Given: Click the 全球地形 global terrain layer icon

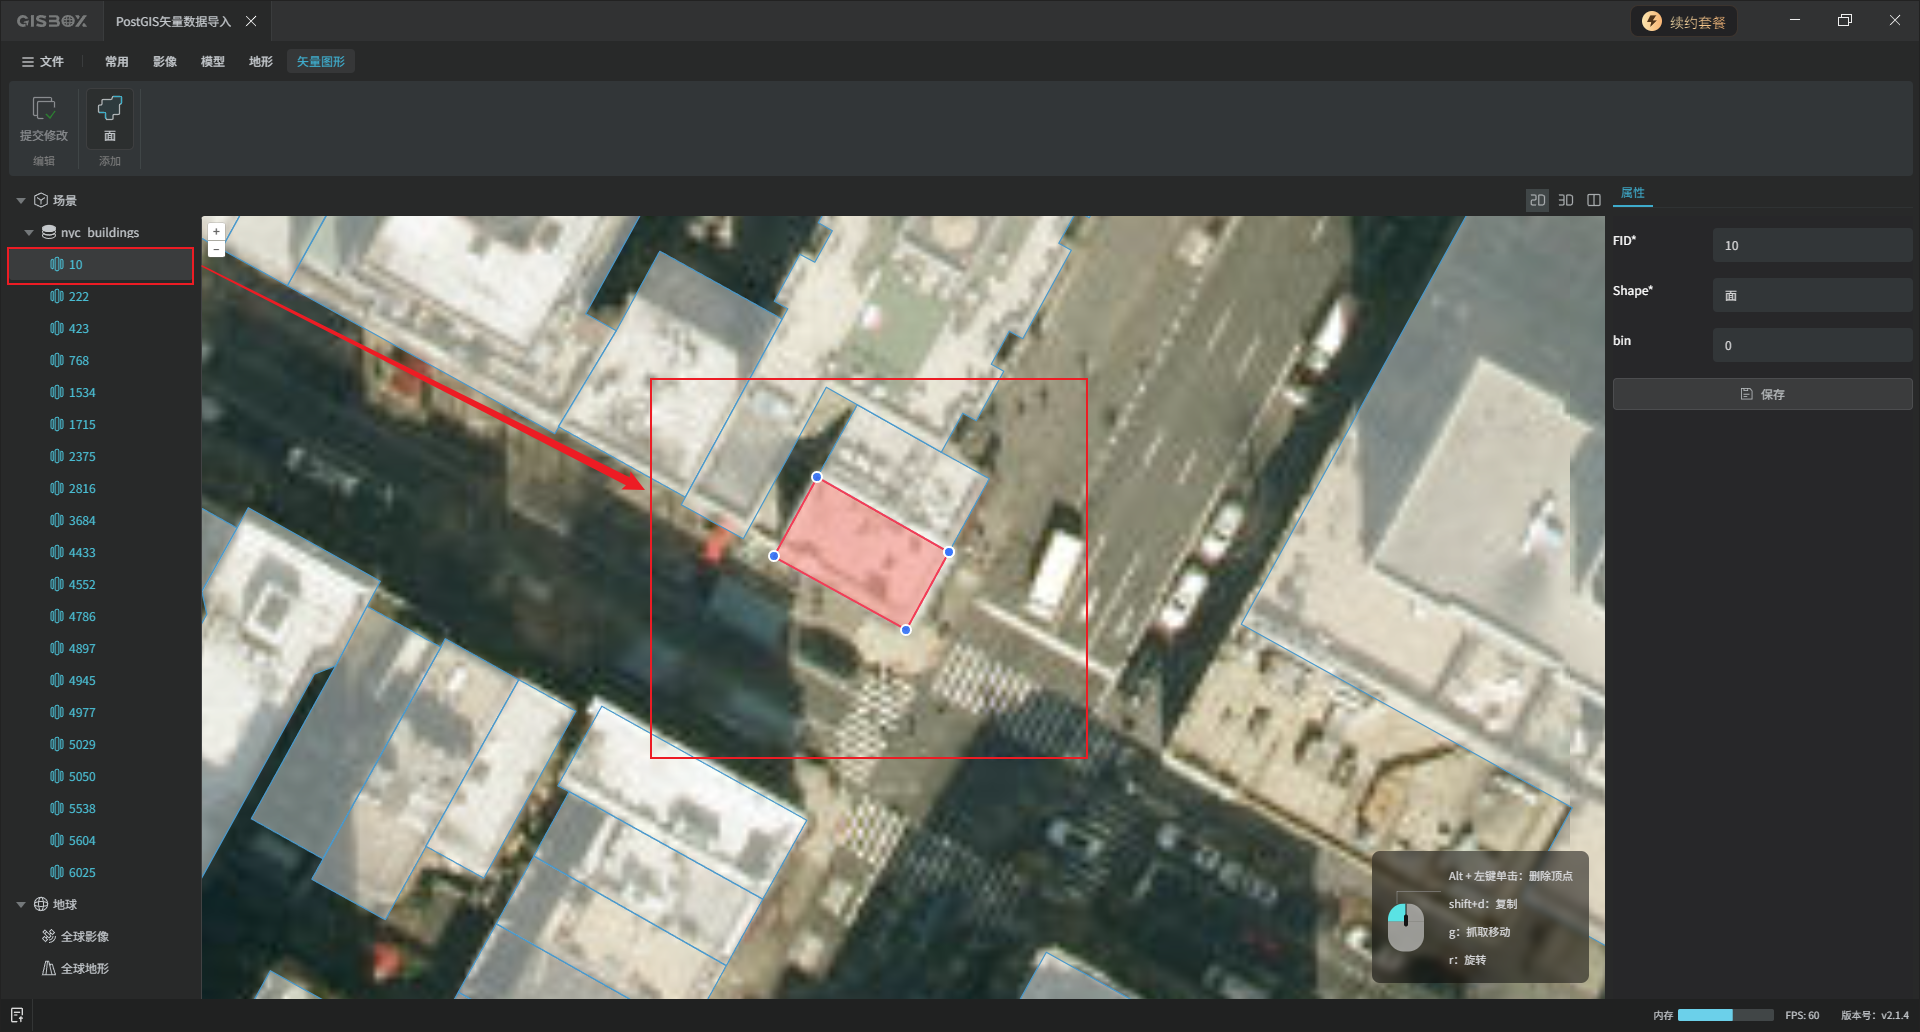Looking at the screenshot, I should coord(48,968).
